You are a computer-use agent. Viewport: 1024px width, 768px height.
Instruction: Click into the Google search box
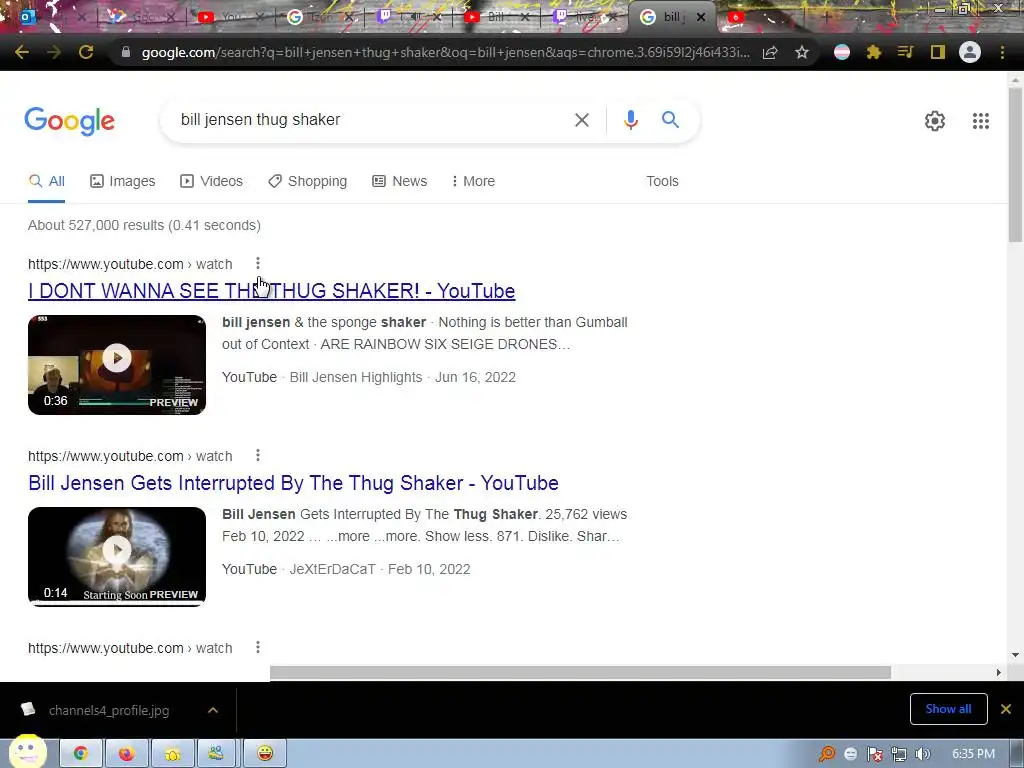372,120
